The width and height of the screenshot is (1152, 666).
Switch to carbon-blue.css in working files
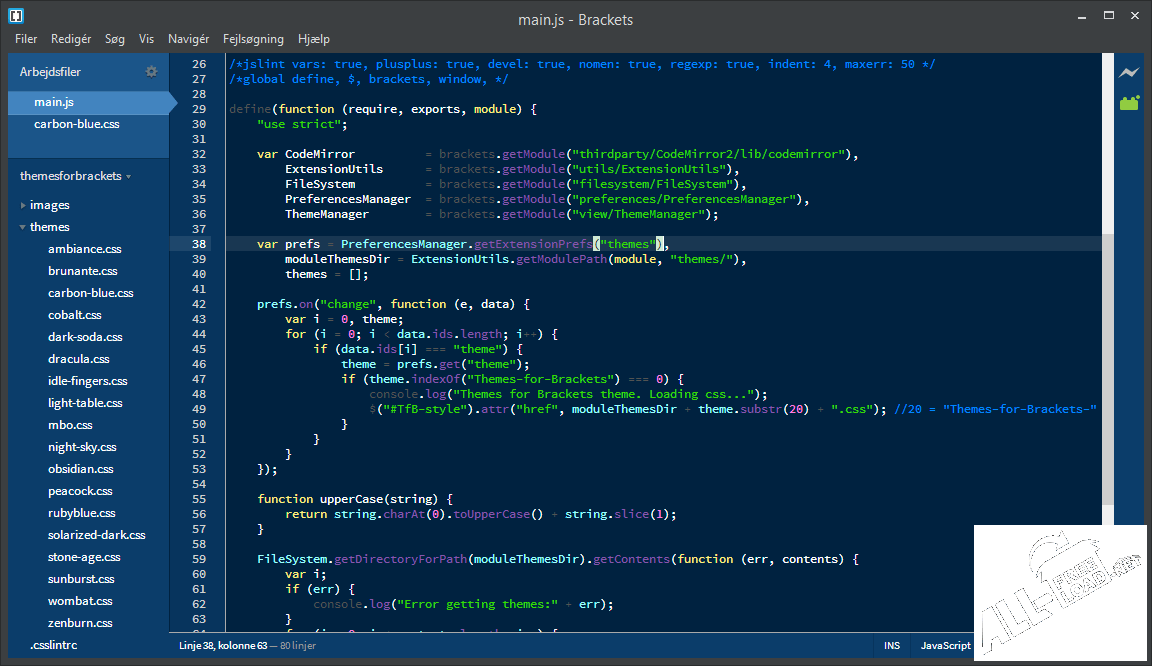click(x=76, y=124)
